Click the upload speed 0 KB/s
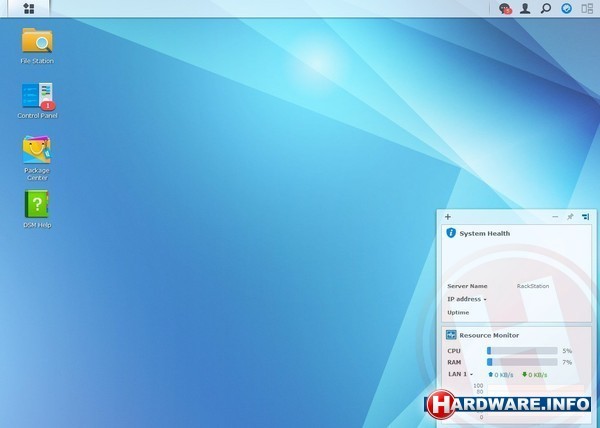The width and height of the screenshot is (600, 428). tap(501, 375)
